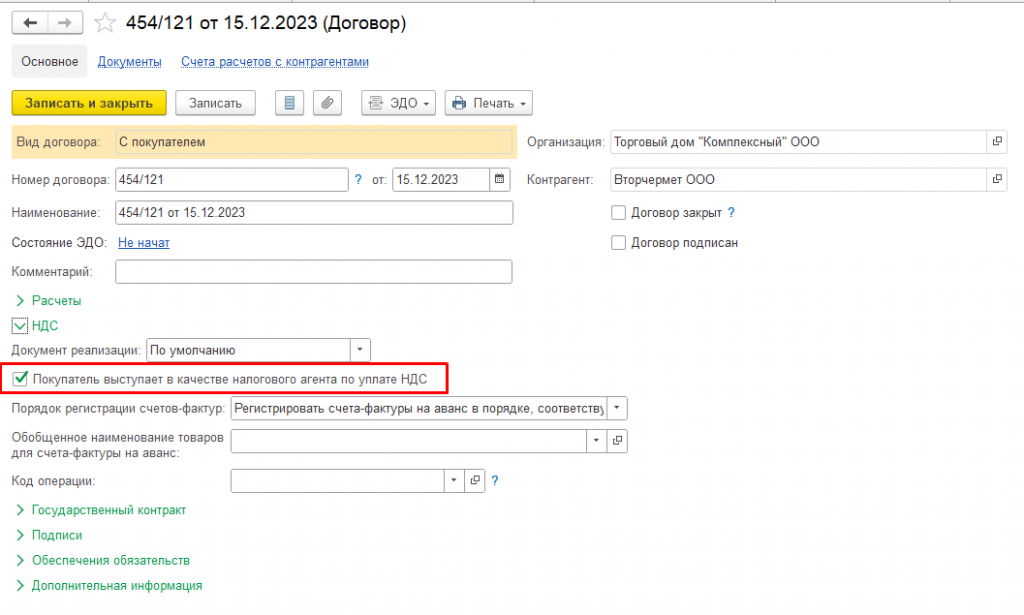Click the Вид договора field

pyautogui.click(x=313, y=142)
